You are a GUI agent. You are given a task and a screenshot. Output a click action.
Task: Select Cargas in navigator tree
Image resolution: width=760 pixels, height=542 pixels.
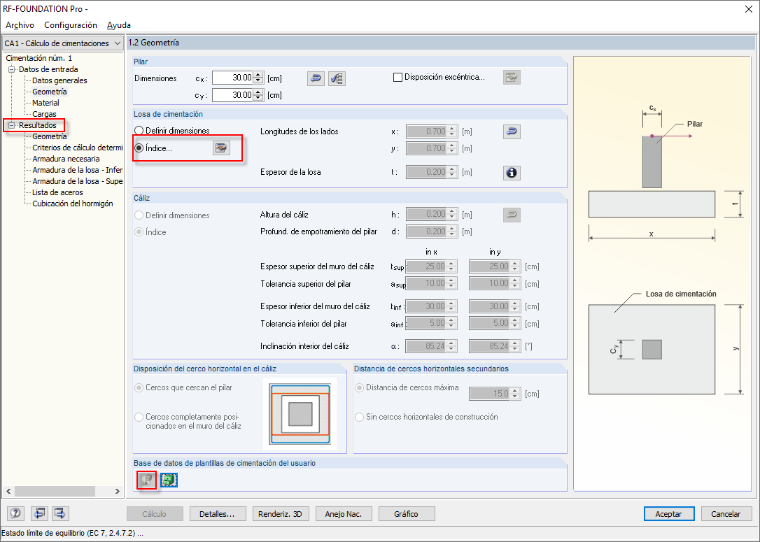click(44, 114)
